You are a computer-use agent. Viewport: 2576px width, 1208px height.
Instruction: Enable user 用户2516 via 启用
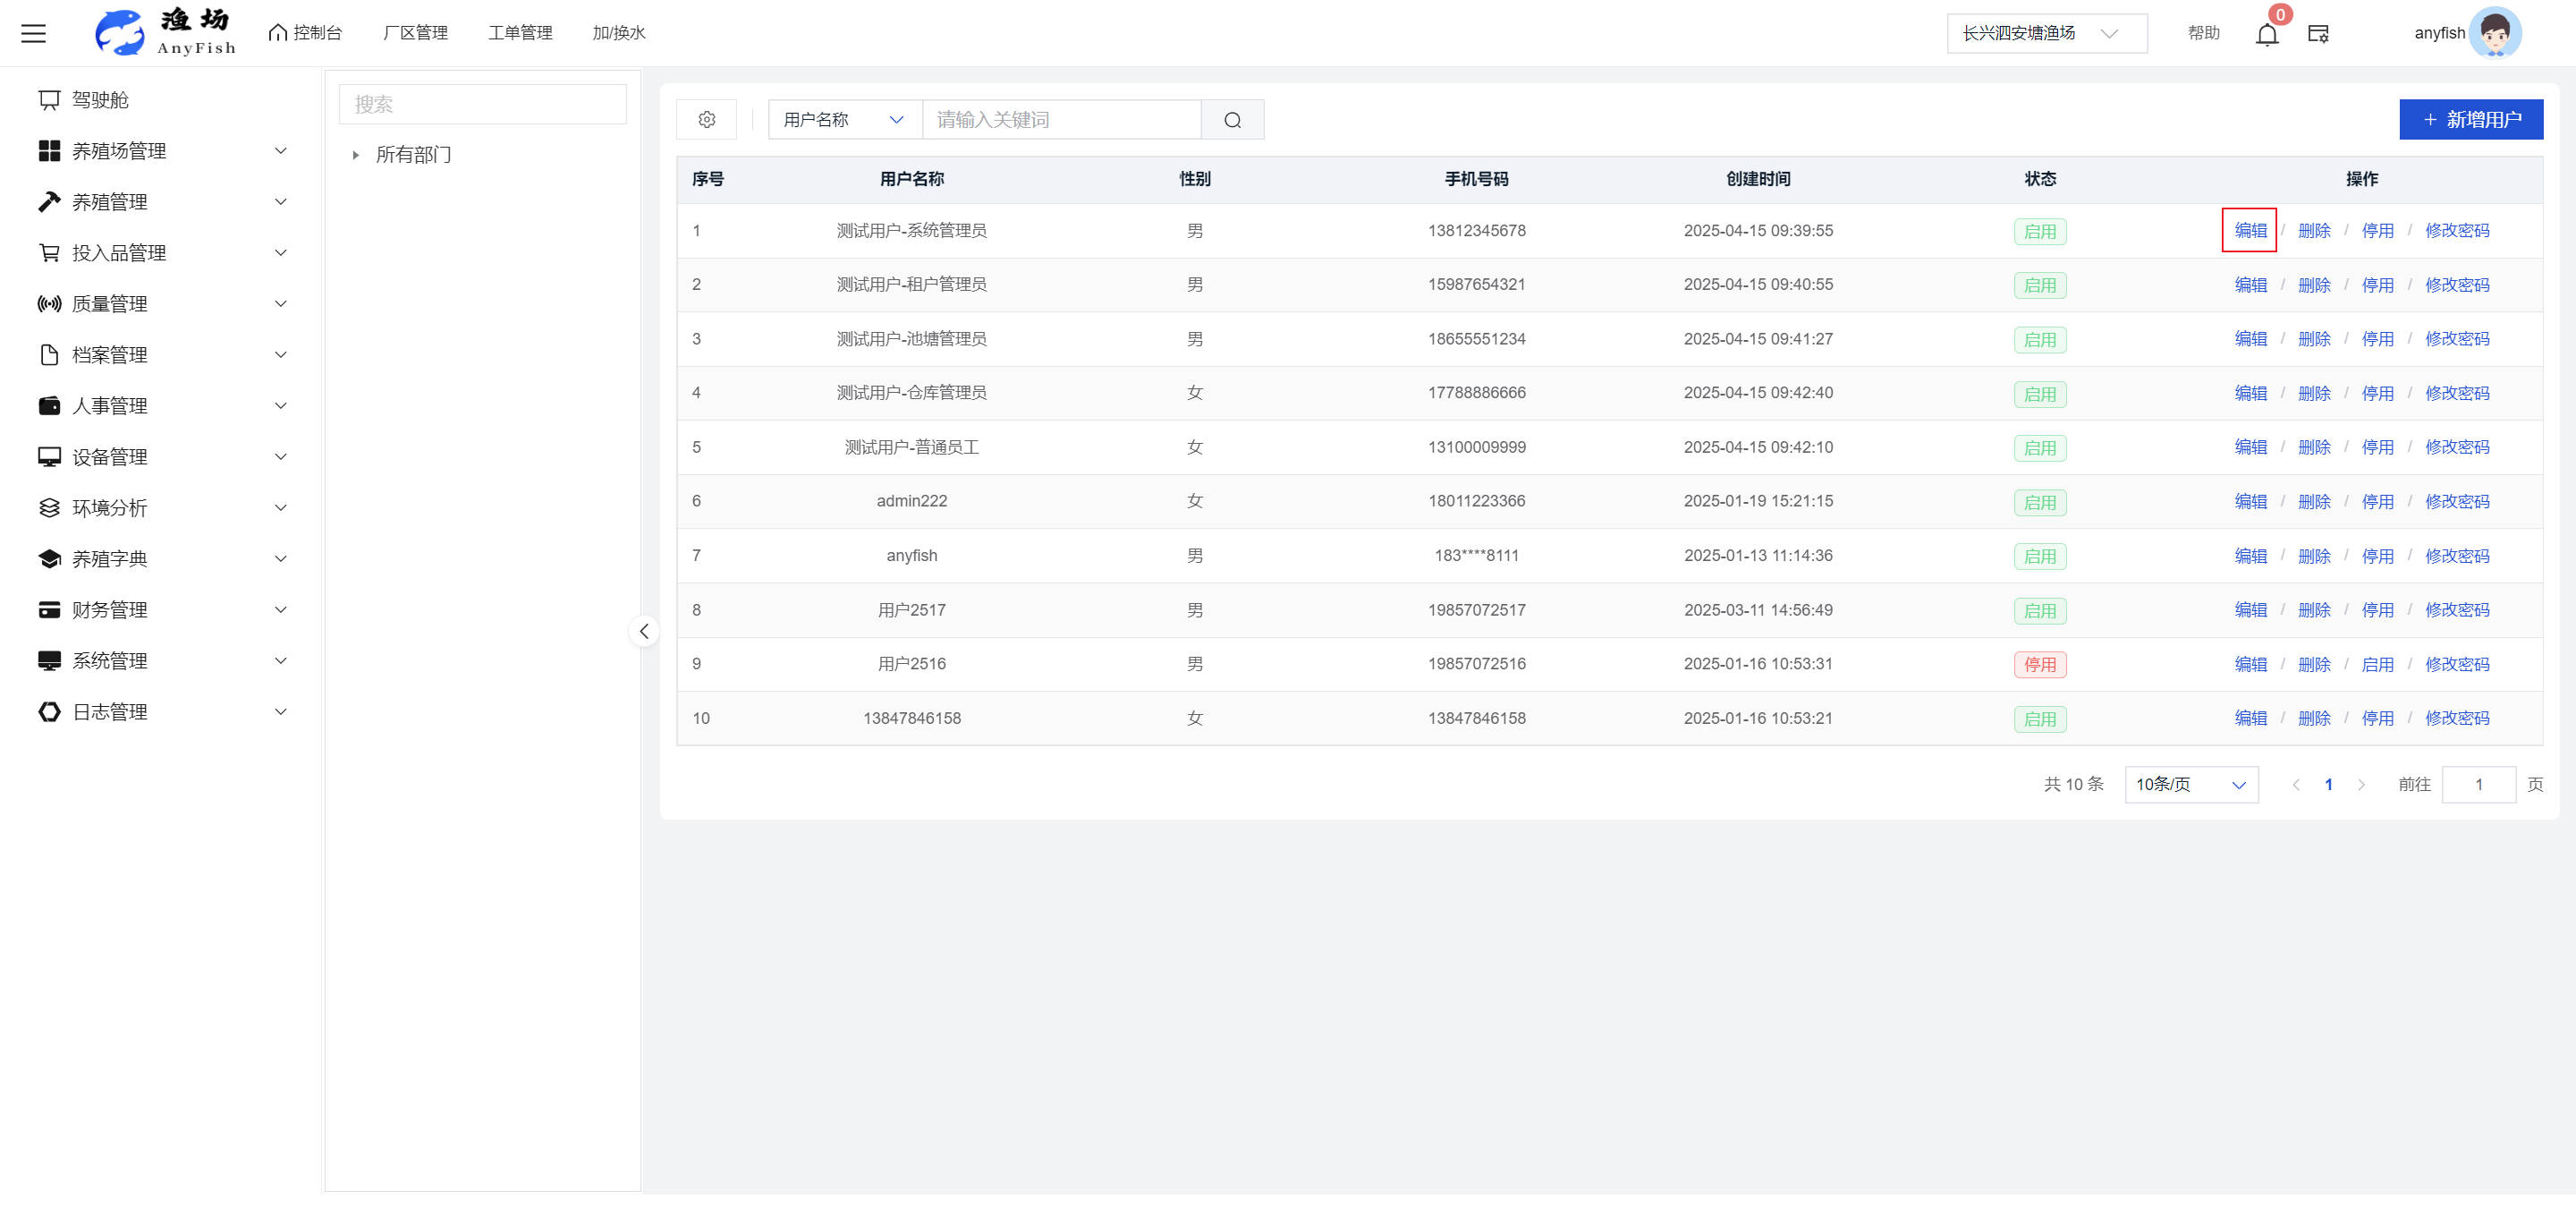2377,664
